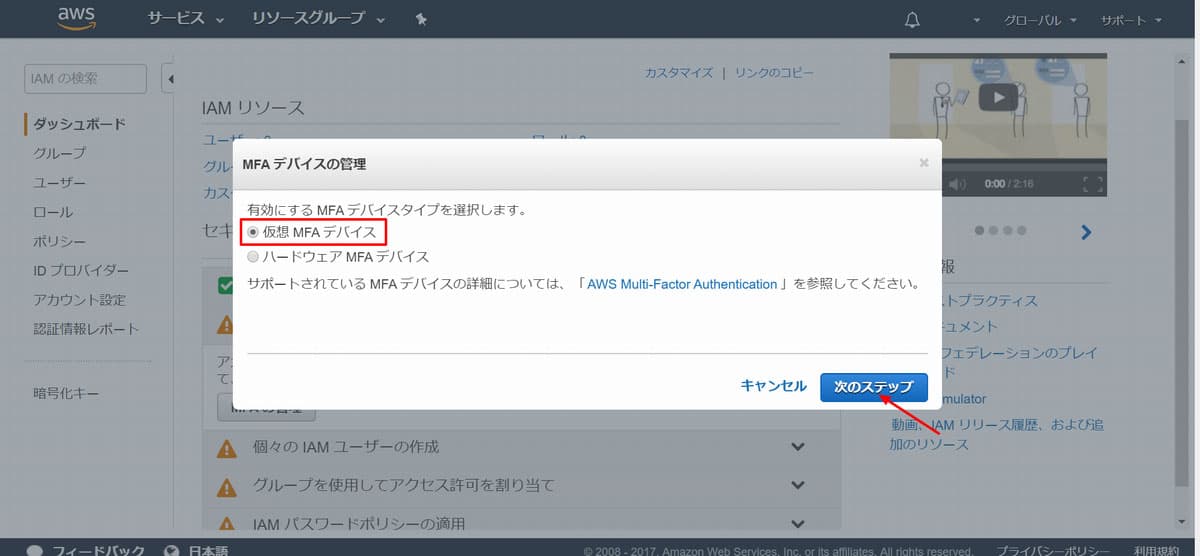Image resolution: width=1200 pixels, height=556 pixels.
Task: Open プライバシーポリシー footer link
Action: (x=1052, y=551)
